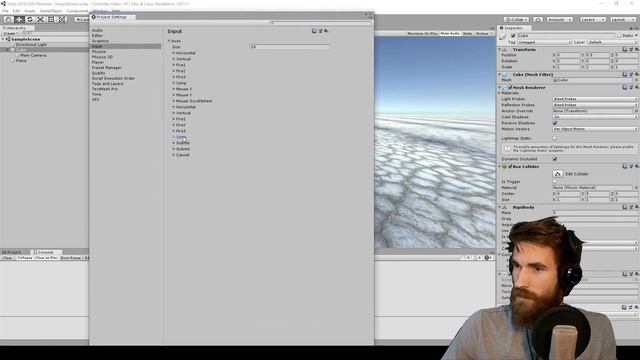The width and height of the screenshot is (640, 360).
Task: Toggle the Cube active checkbox in Inspector
Action: click(513, 36)
